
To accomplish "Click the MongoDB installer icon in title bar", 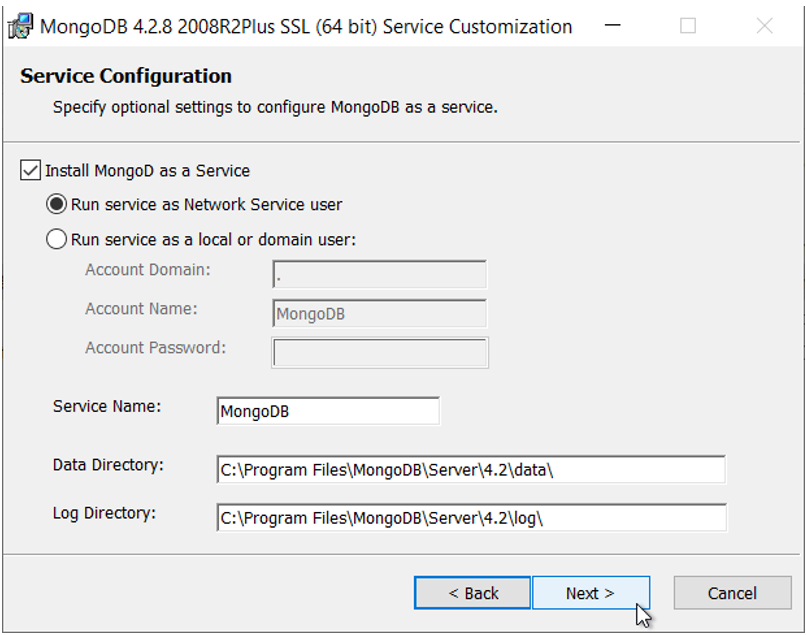I will [20, 27].
